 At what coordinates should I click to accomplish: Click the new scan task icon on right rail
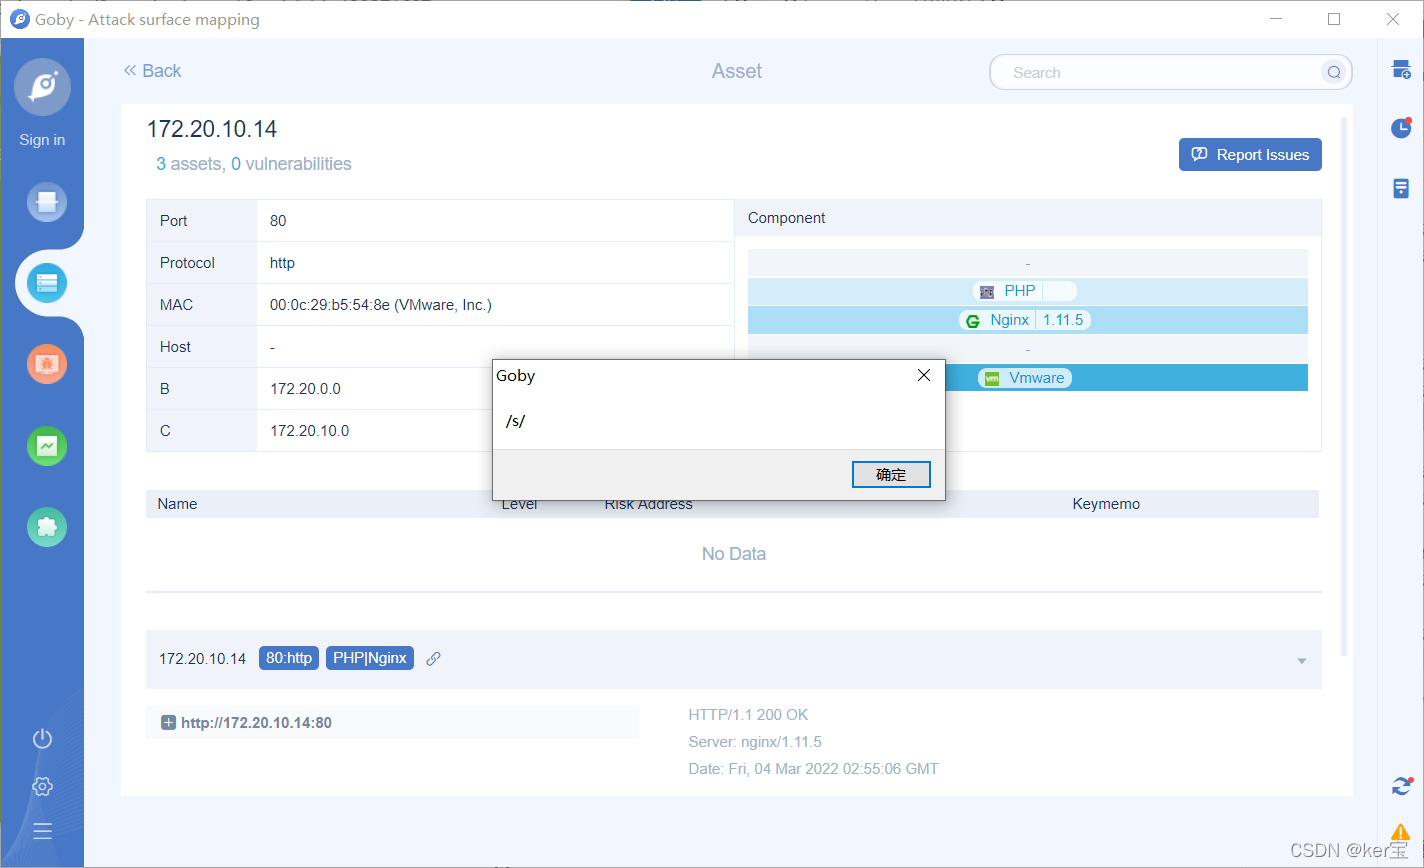(x=1401, y=70)
